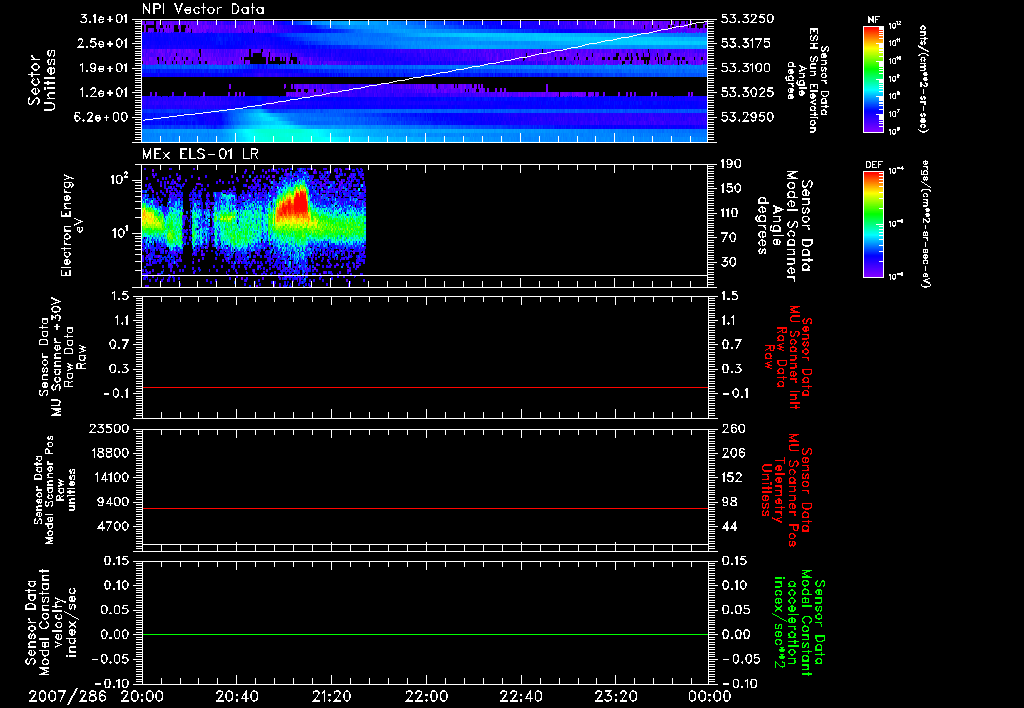Click the 190 scanner angle tick

(731, 164)
